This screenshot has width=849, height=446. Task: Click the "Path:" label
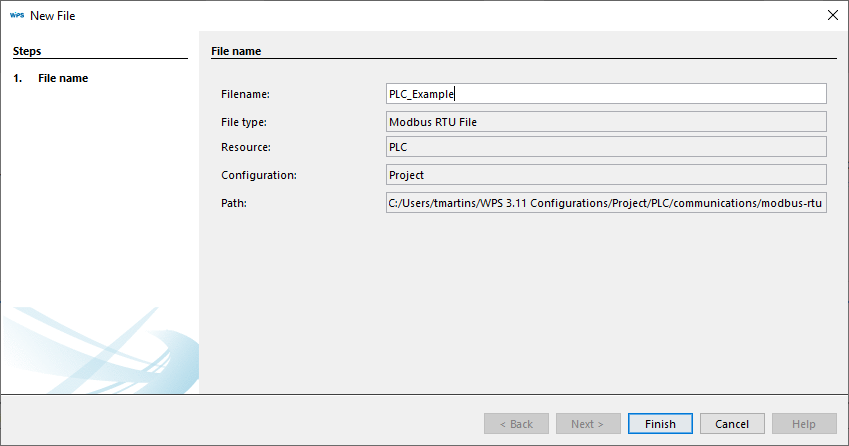[x=233, y=204]
